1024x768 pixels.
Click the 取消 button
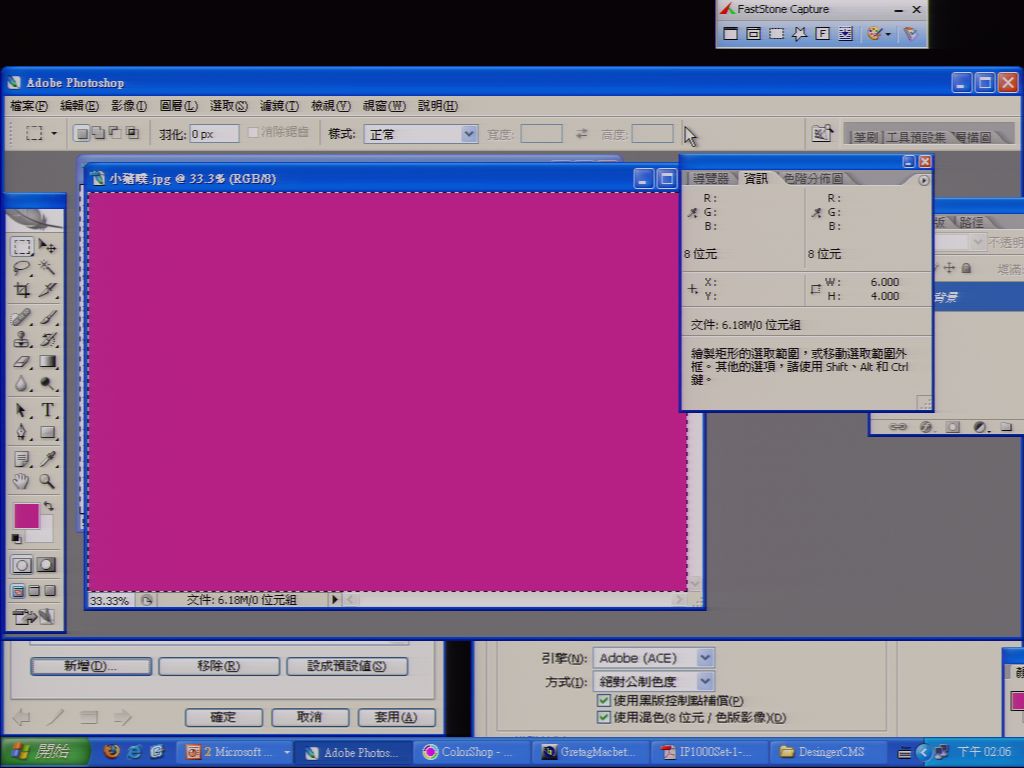[x=310, y=717]
